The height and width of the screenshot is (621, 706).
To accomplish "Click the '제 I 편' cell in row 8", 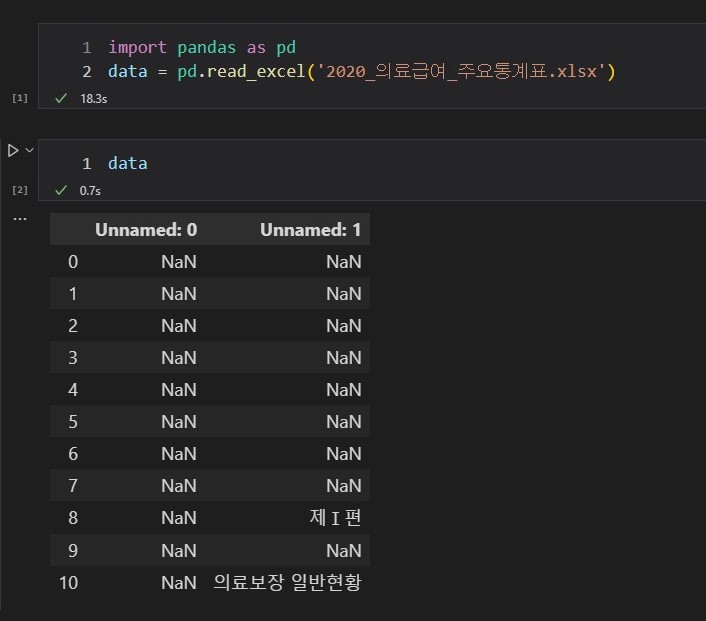I will pyautogui.click(x=335, y=518).
